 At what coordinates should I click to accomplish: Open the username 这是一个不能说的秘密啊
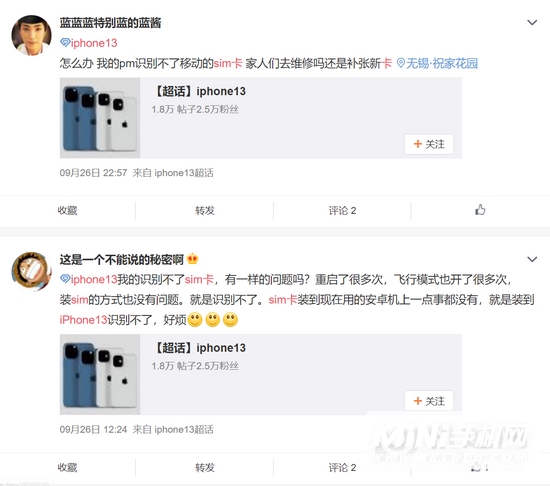tap(122, 259)
